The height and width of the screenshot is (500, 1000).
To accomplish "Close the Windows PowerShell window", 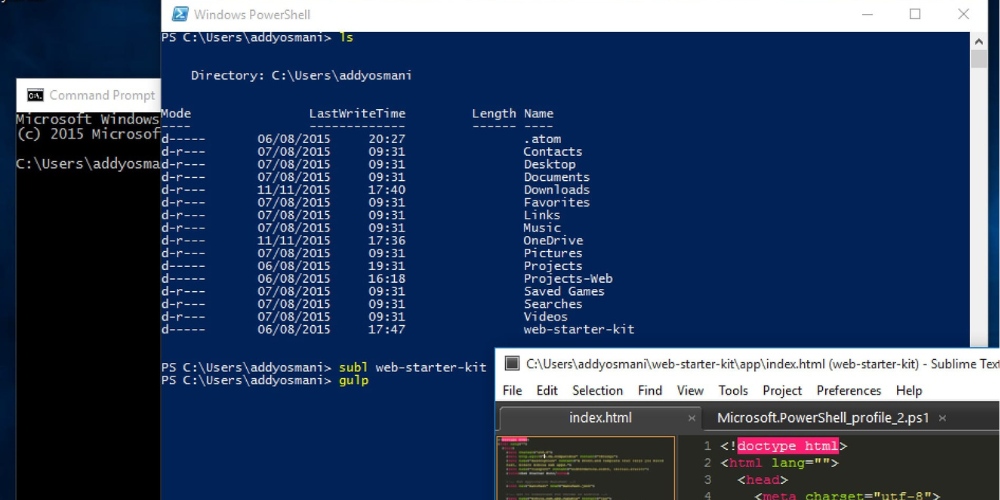I will tap(964, 14).
